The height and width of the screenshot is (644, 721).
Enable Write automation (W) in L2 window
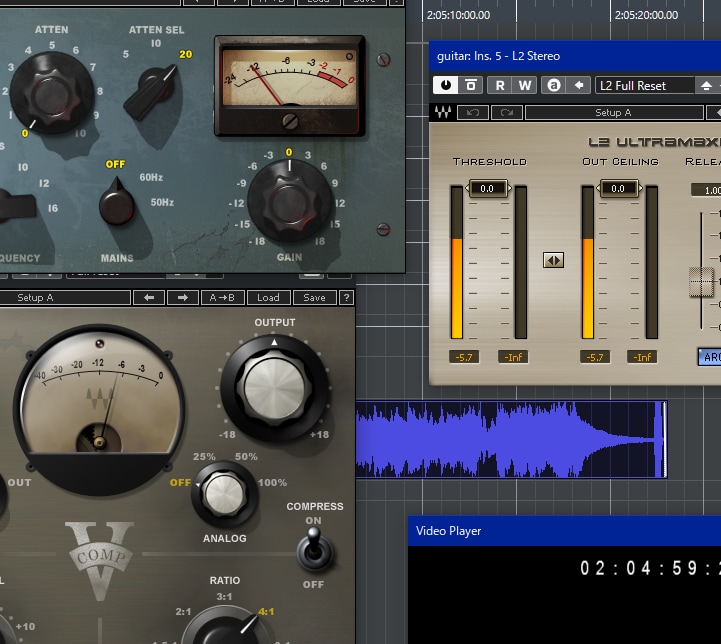525,85
